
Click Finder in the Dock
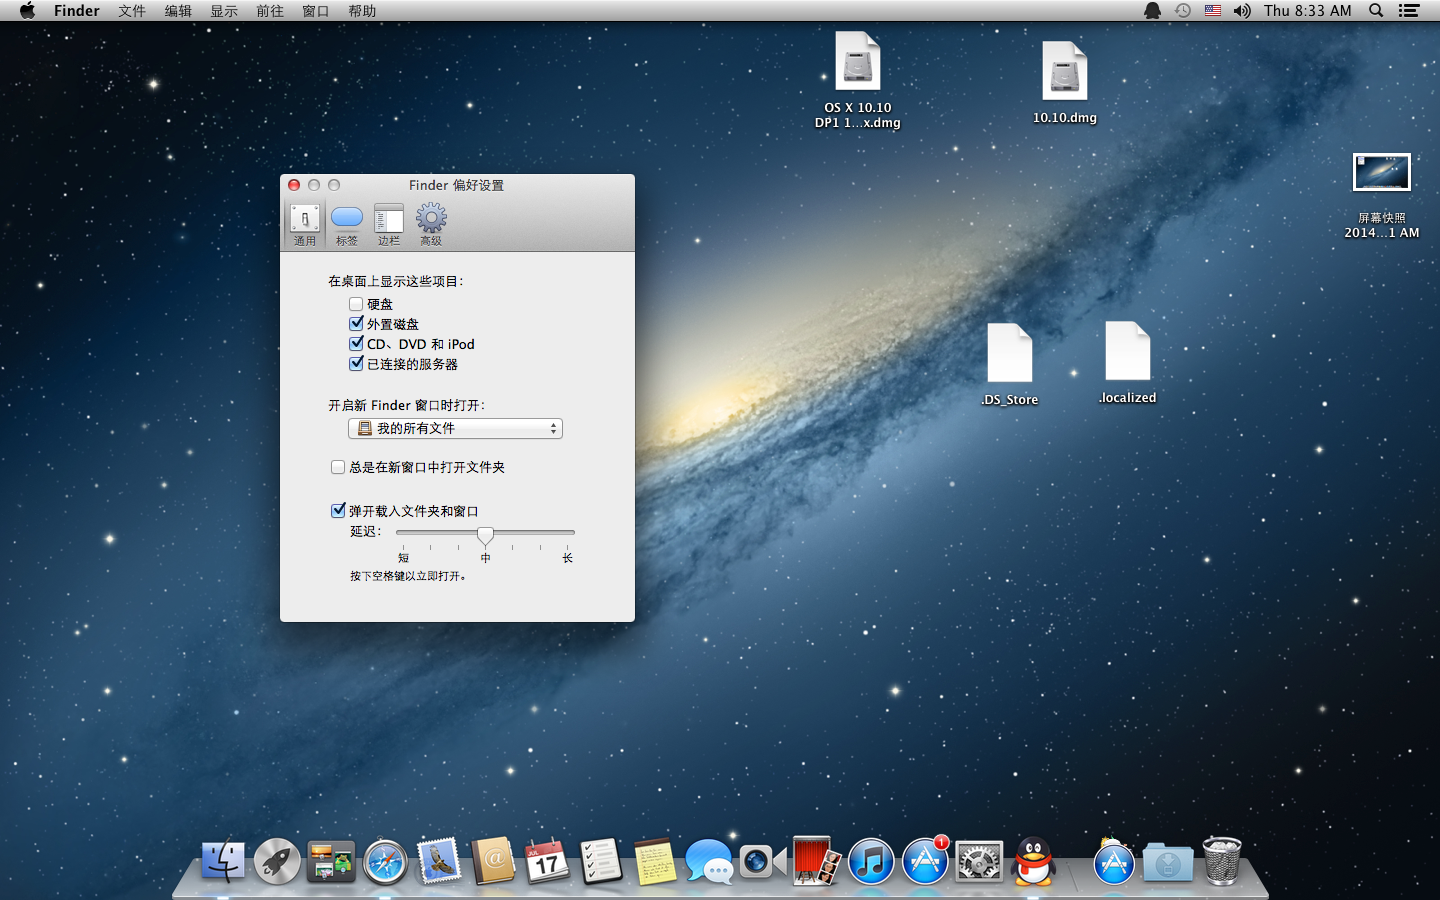tap(223, 861)
